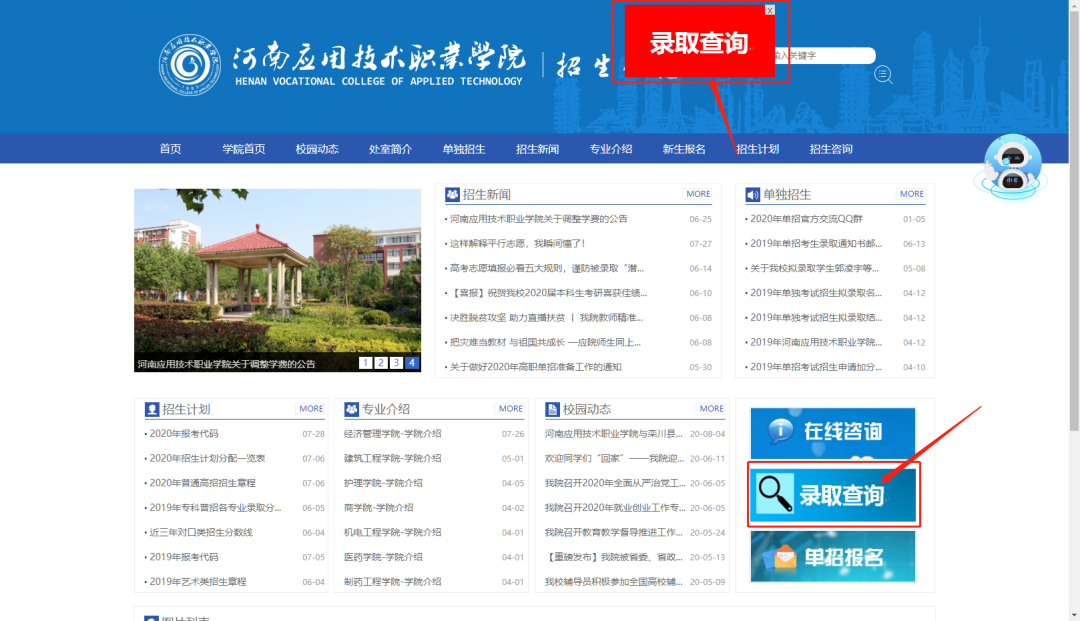
Task: Click the 招生计划 section person icon
Action: click(x=152, y=410)
